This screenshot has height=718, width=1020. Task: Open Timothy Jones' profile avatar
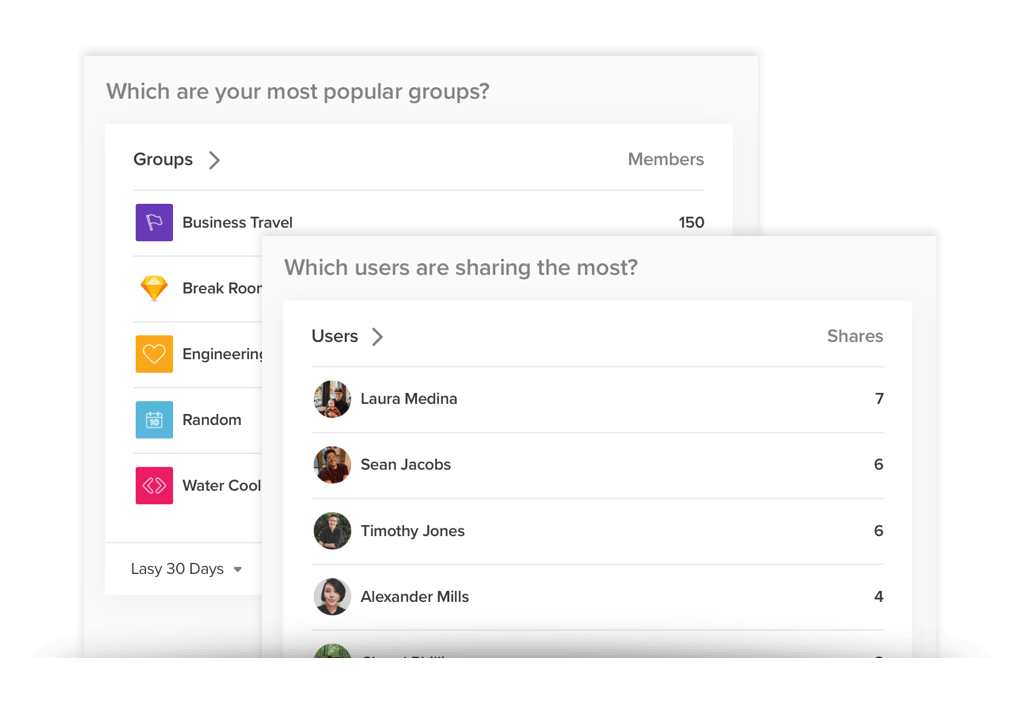(332, 531)
